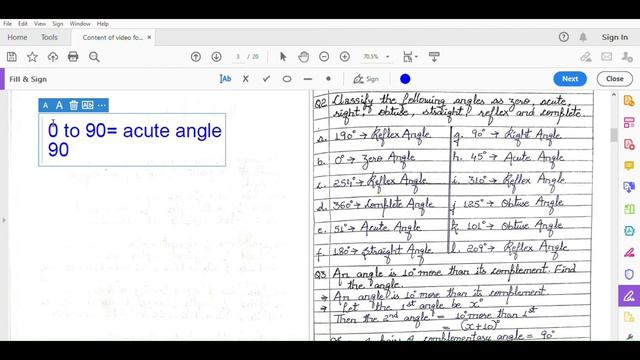Open the notifications bell
The height and width of the screenshot is (360, 640).
pyautogui.click(x=583, y=37)
